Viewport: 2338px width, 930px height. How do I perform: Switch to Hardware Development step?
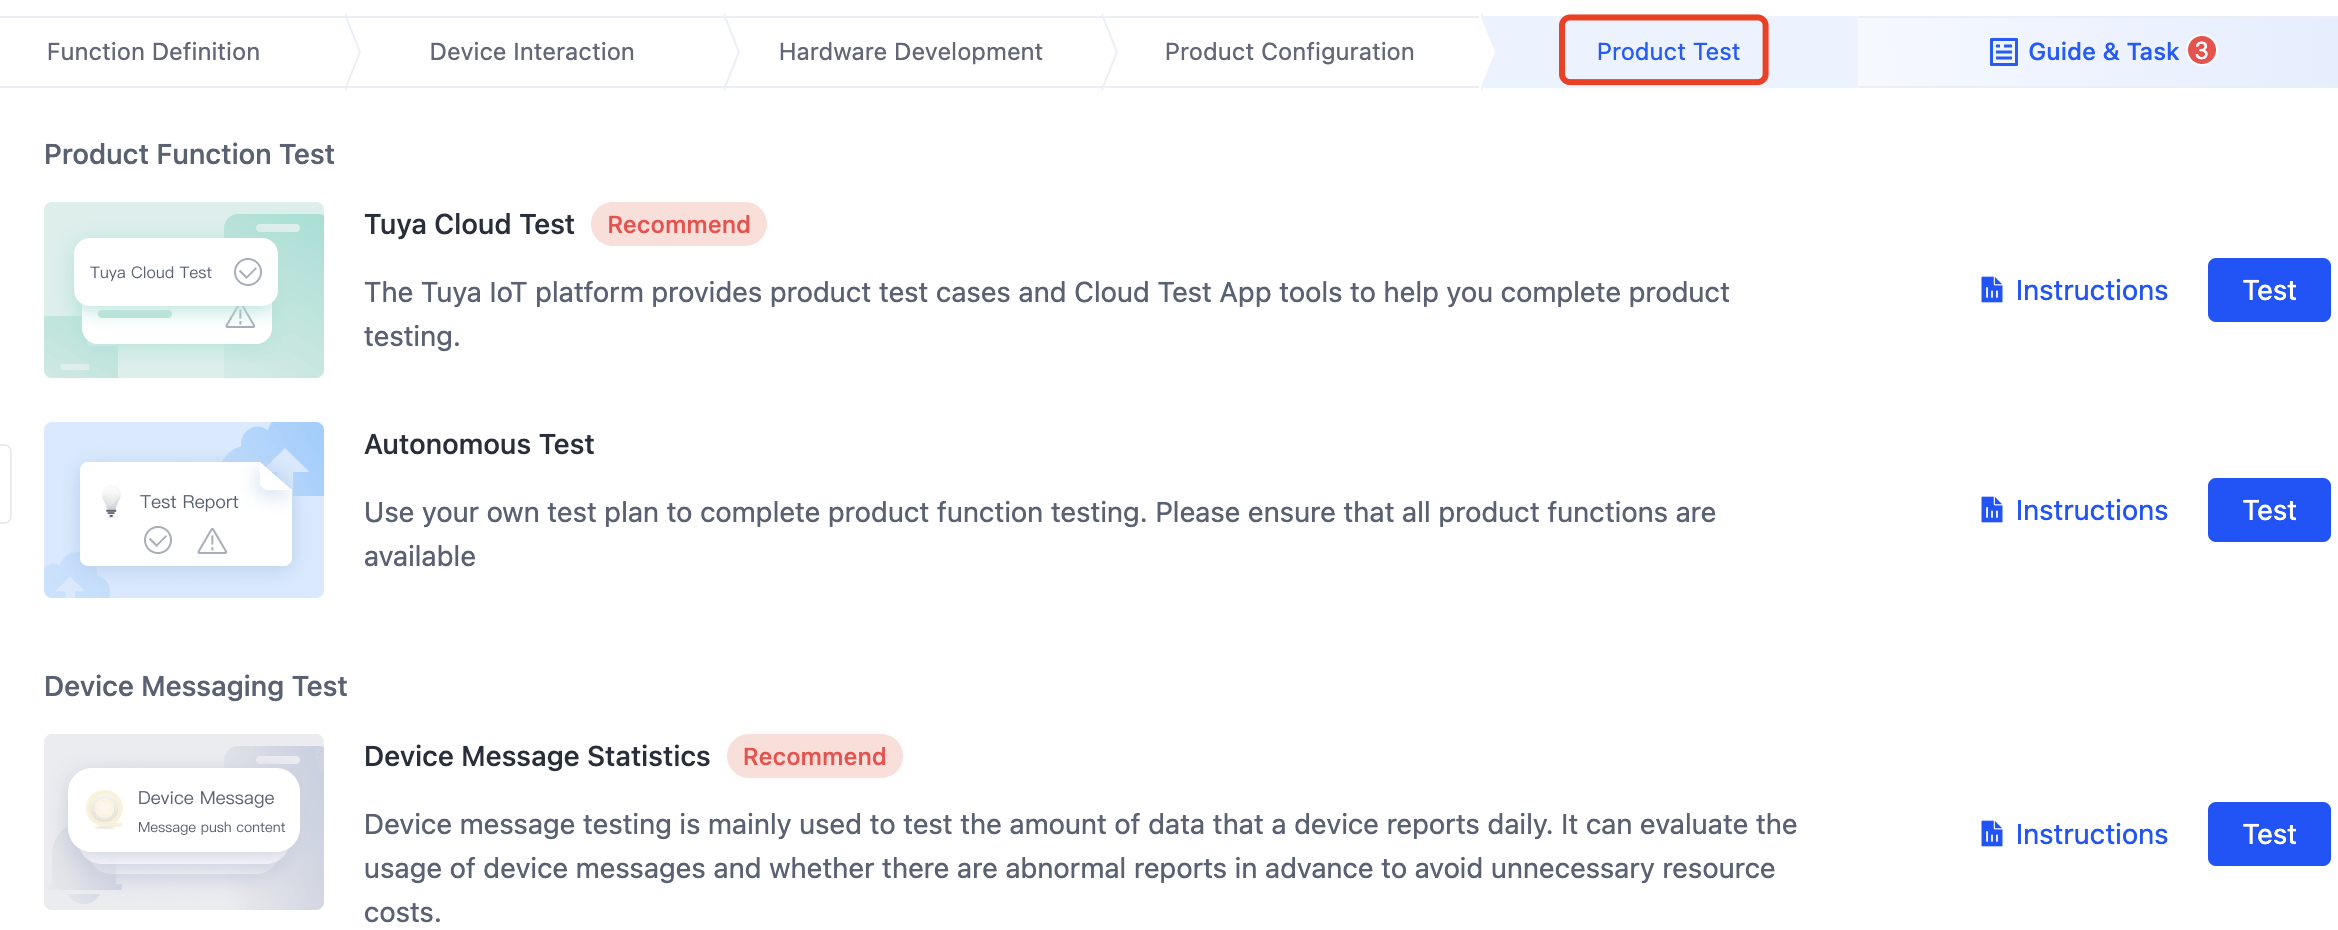point(911,52)
